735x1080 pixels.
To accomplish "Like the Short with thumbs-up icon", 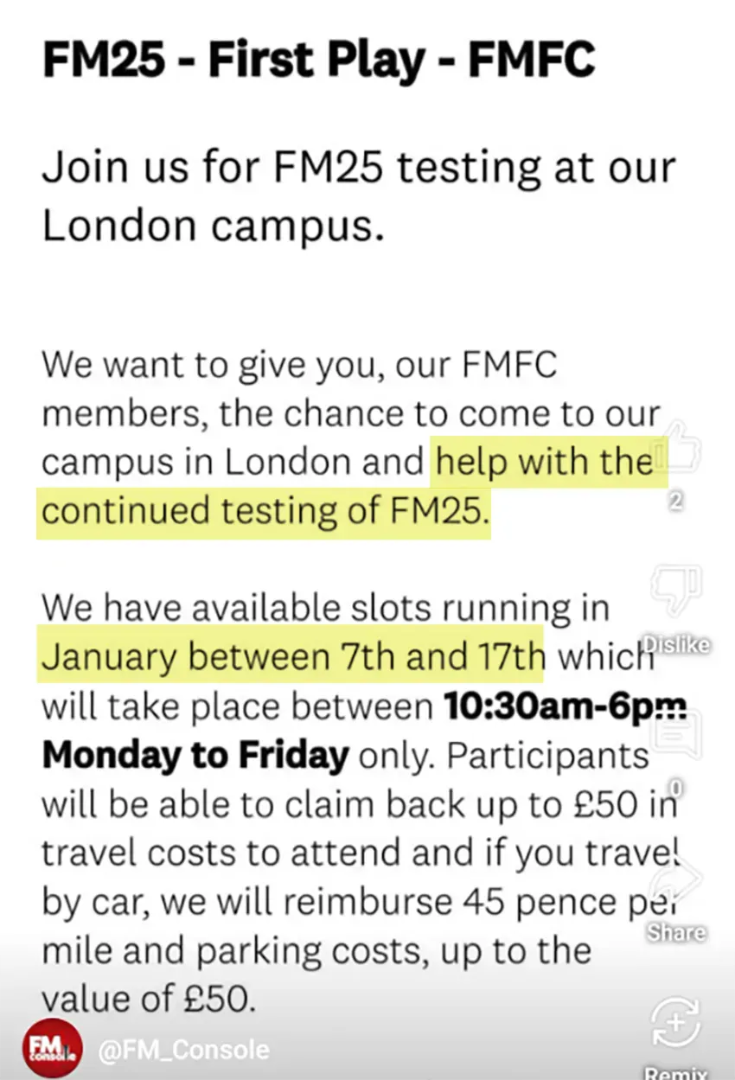I will (676, 448).
